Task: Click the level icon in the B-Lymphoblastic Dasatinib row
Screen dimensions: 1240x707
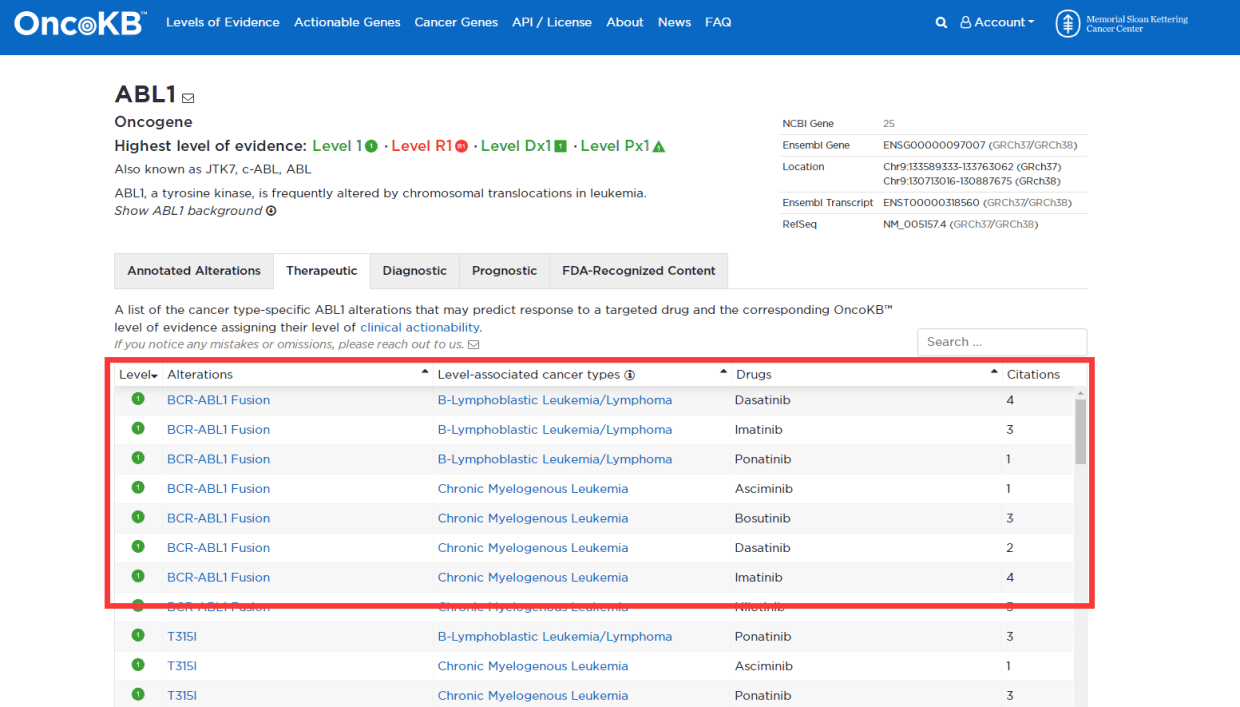Action: click(138, 399)
